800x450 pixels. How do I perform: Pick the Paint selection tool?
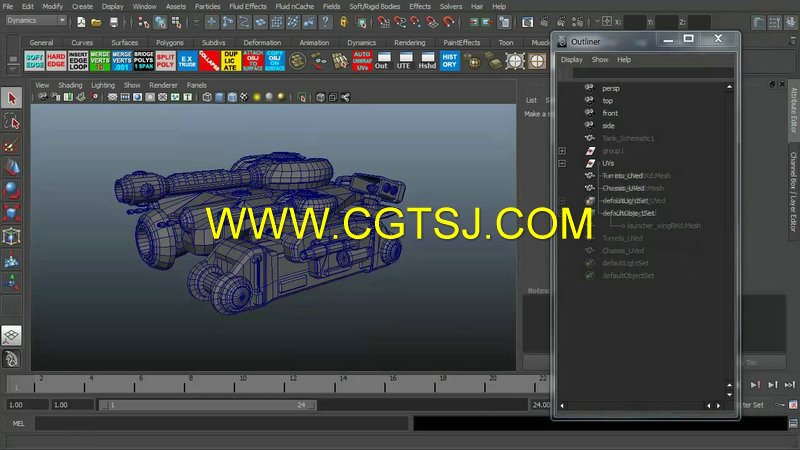pos(12,146)
